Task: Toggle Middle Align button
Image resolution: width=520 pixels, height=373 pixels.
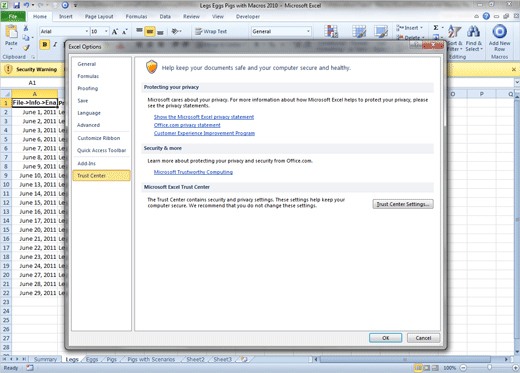Action: tap(150, 32)
